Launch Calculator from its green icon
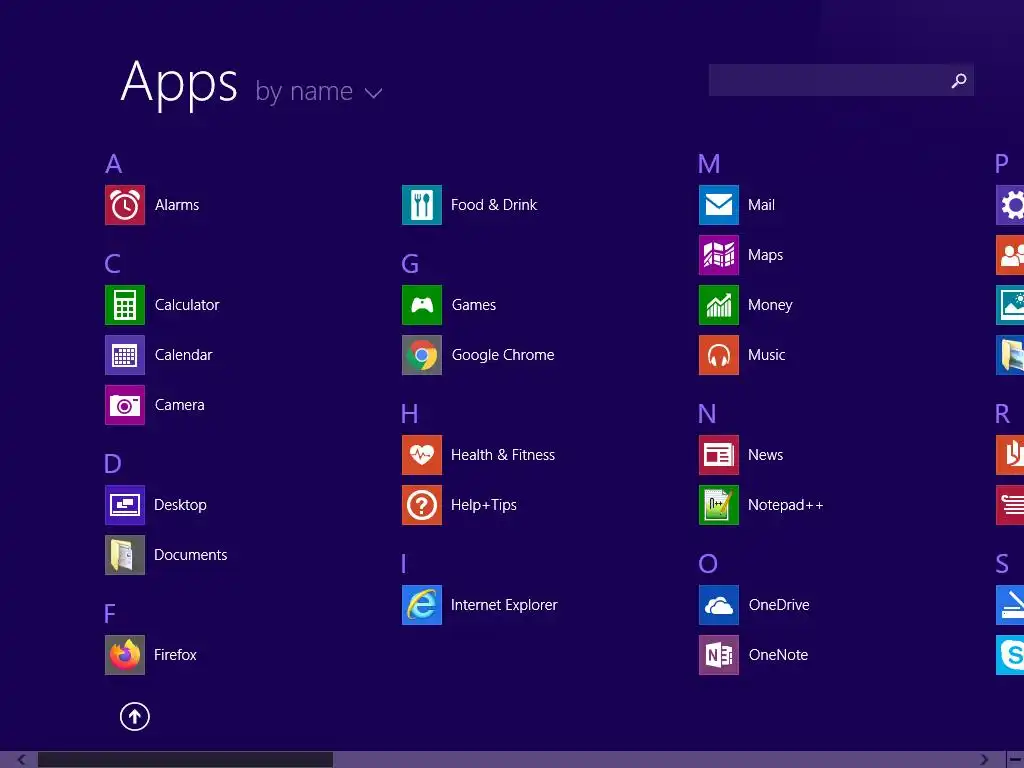Screen dimensions: 1024x768 [125, 305]
